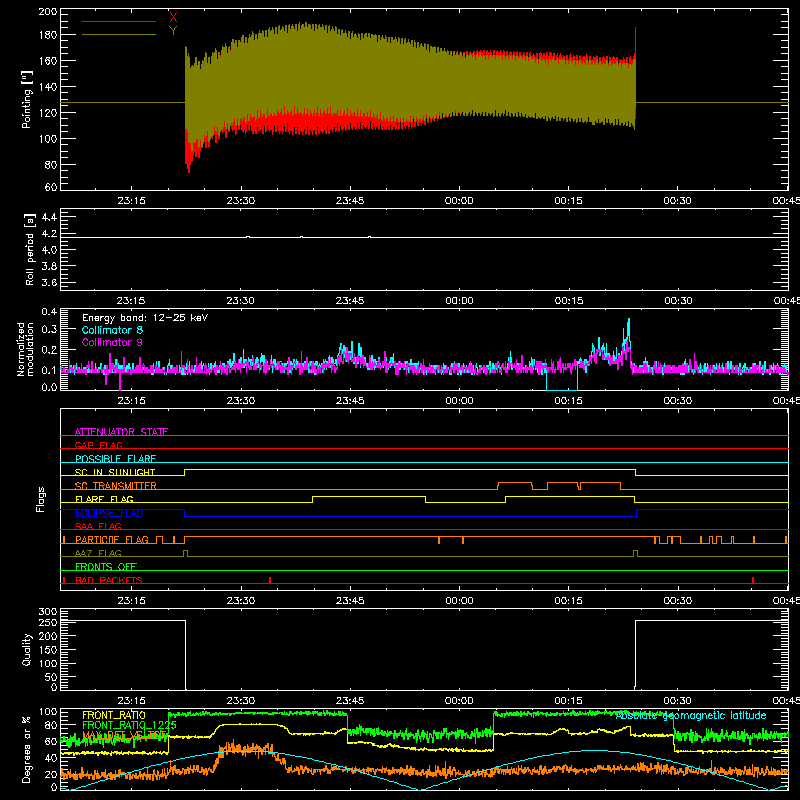Click the 'FRONTS_OFF' flag label
800x800 pixels.
[x=106, y=567]
